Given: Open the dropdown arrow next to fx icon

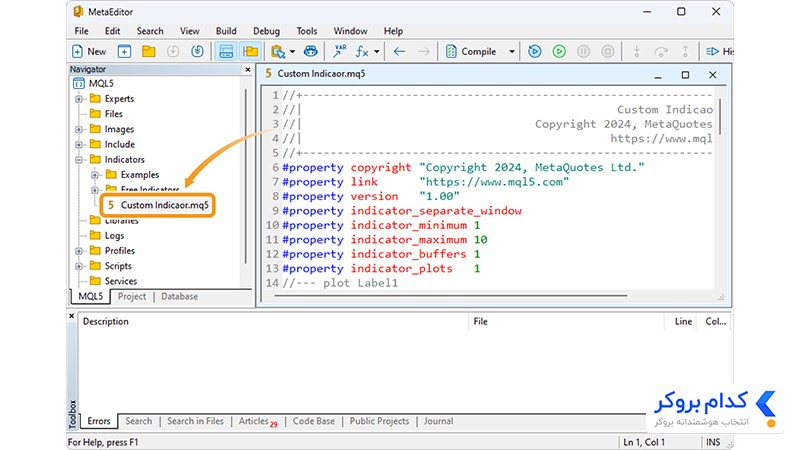Looking at the screenshot, I should (x=377, y=52).
